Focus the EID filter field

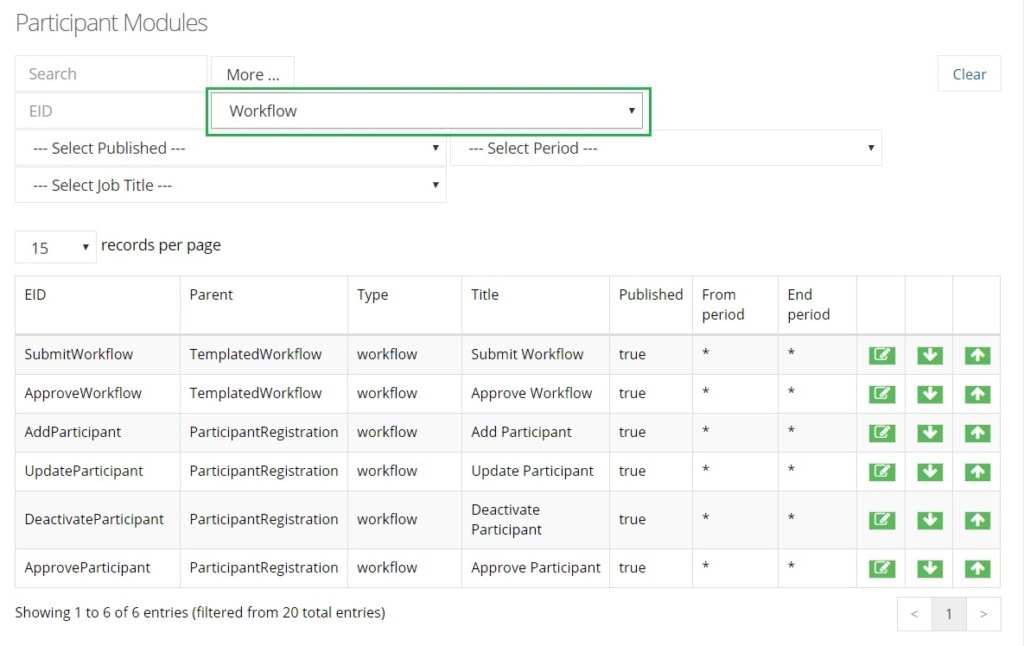coord(111,111)
